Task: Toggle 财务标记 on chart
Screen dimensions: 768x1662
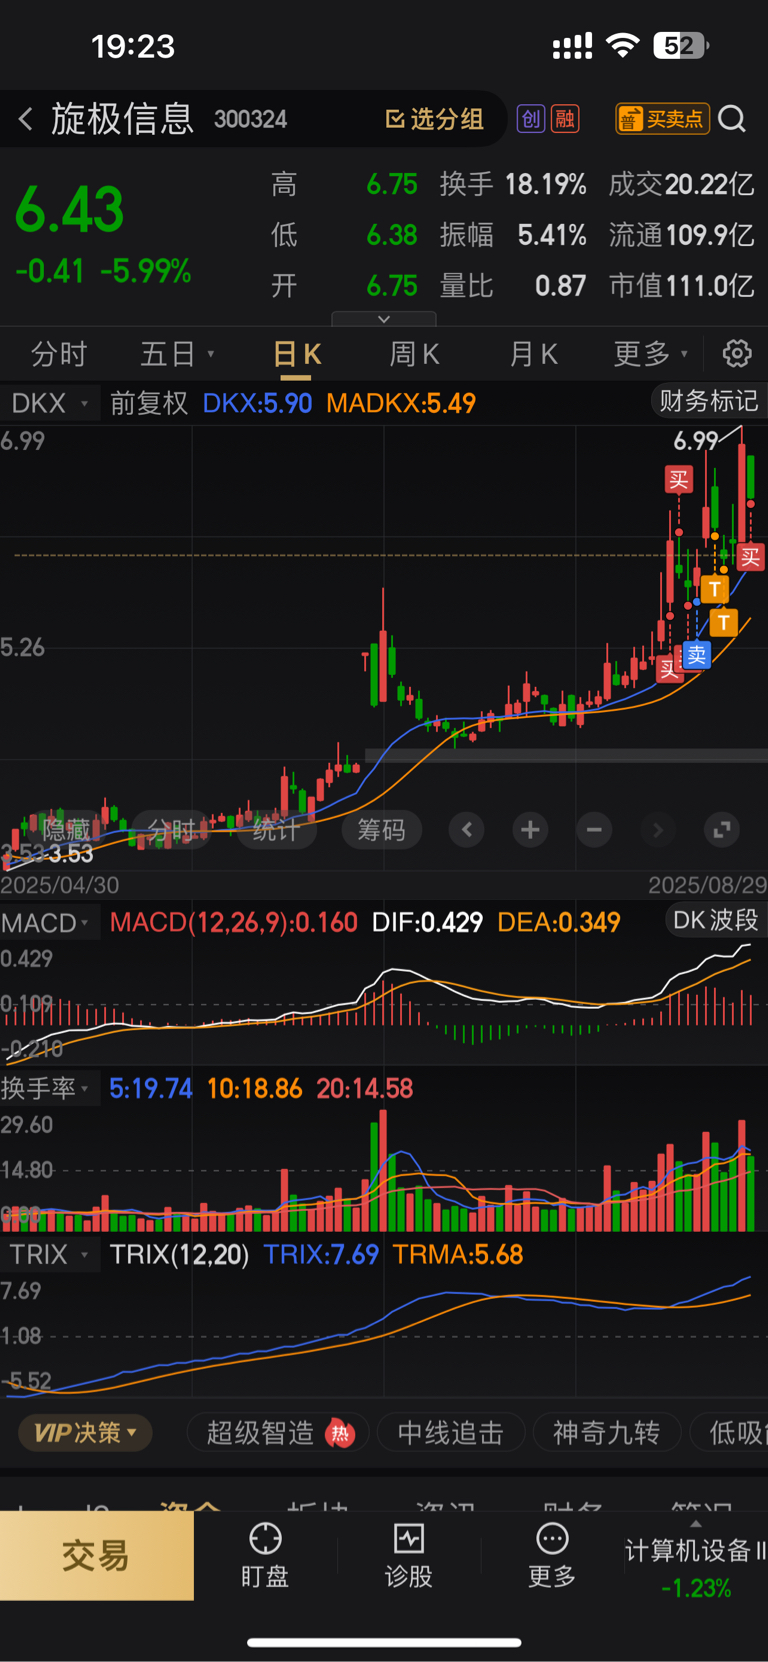Action: tap(708, 401)
